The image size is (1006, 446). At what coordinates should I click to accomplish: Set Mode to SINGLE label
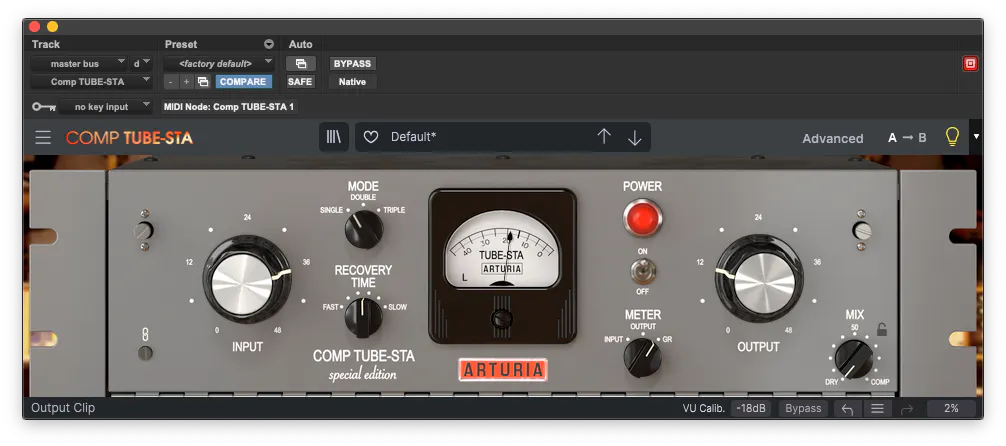pyautogui.click(x=331, y=210)
